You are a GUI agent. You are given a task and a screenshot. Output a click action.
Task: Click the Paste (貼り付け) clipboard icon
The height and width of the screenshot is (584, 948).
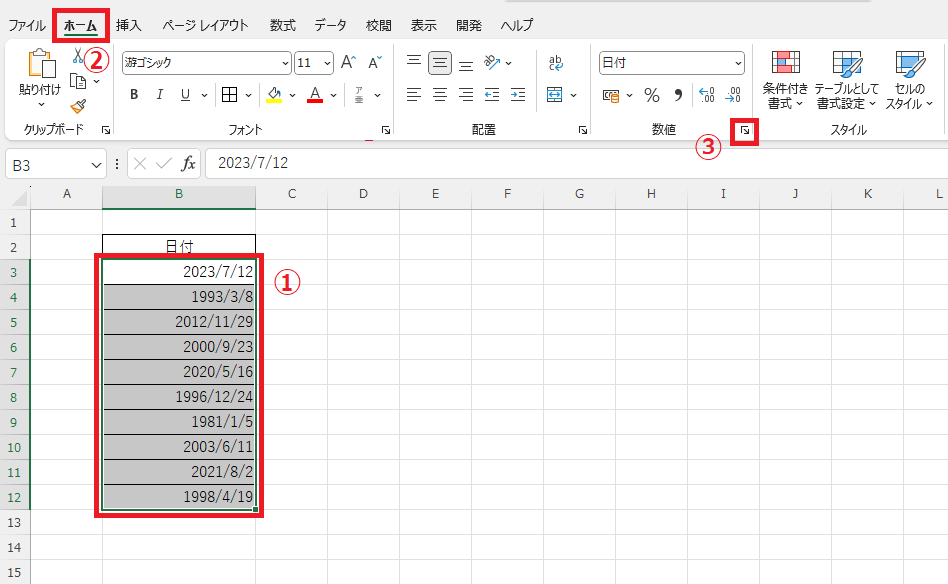coord(41,63)
